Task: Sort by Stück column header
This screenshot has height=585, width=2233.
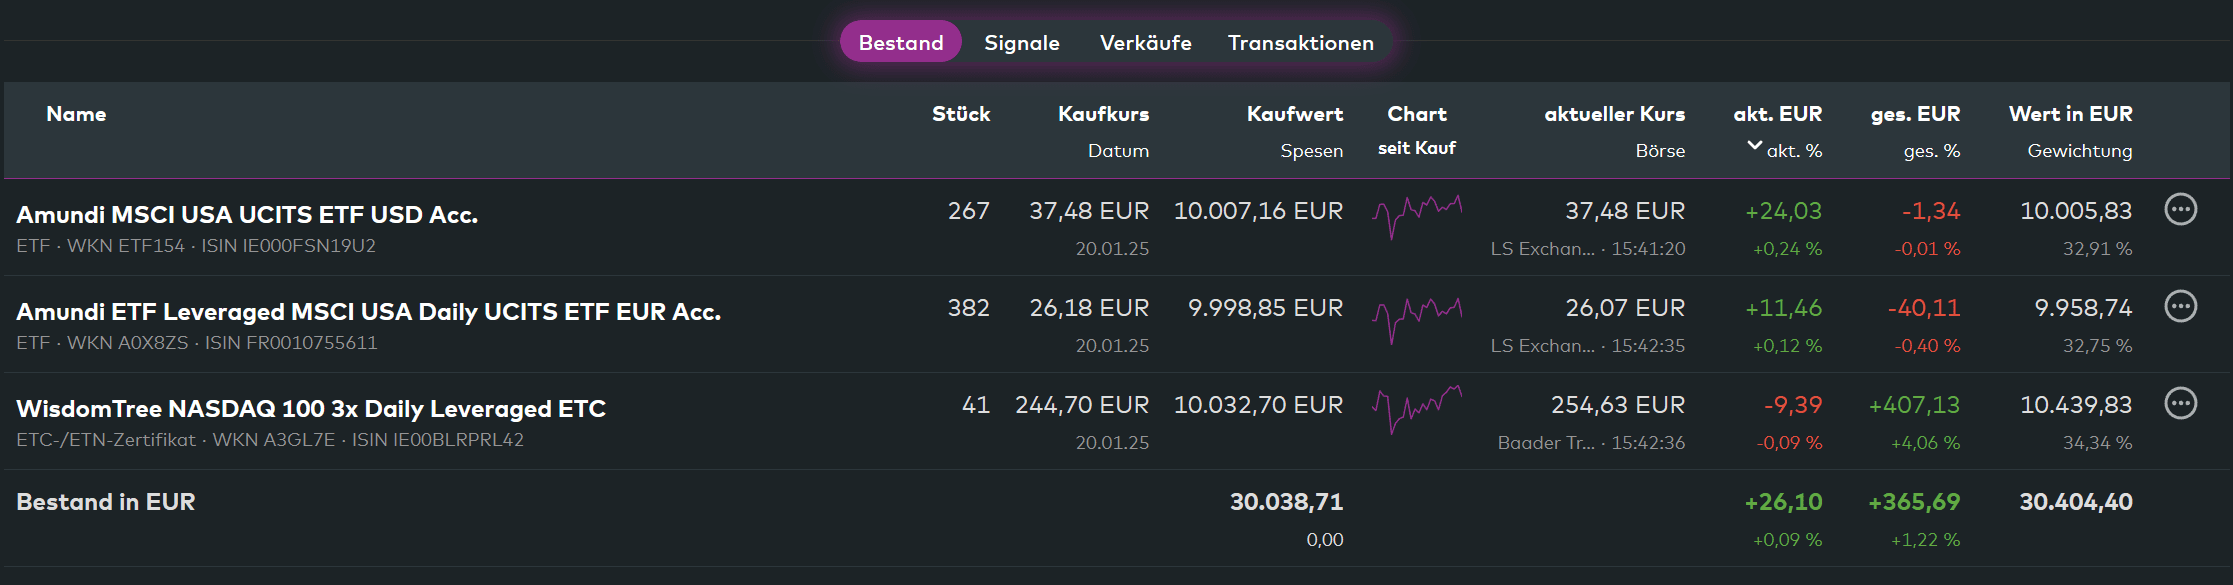Action: (961, 114)
